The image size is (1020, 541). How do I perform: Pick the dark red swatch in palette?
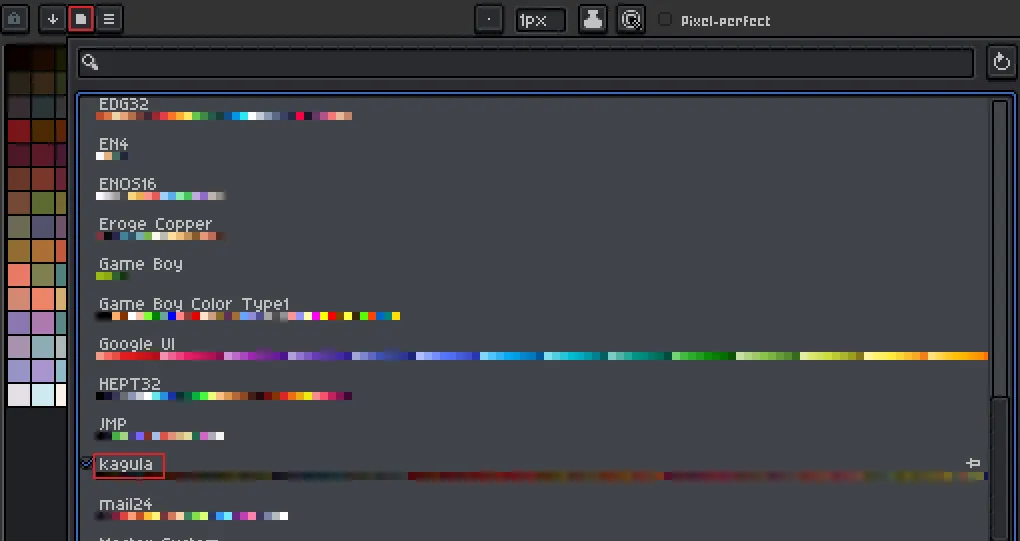click(x=19, y=131)
